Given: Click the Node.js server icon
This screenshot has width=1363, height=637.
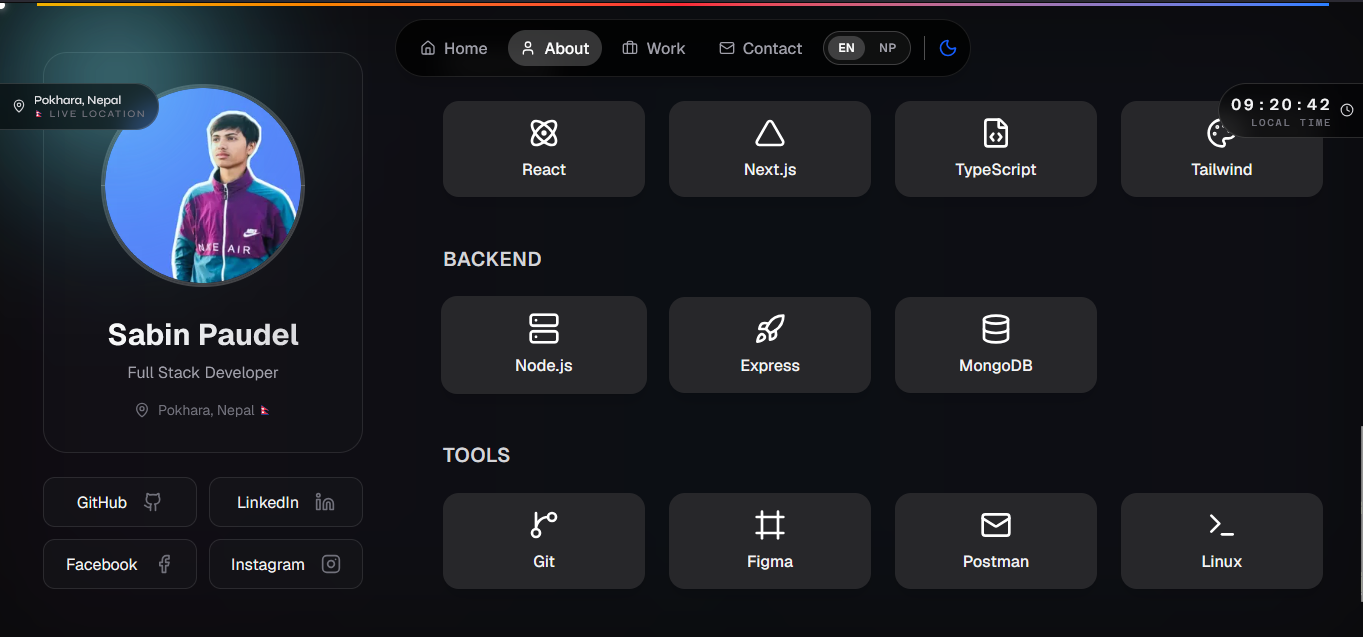Looking at the screenshot, I should (544, 329).
